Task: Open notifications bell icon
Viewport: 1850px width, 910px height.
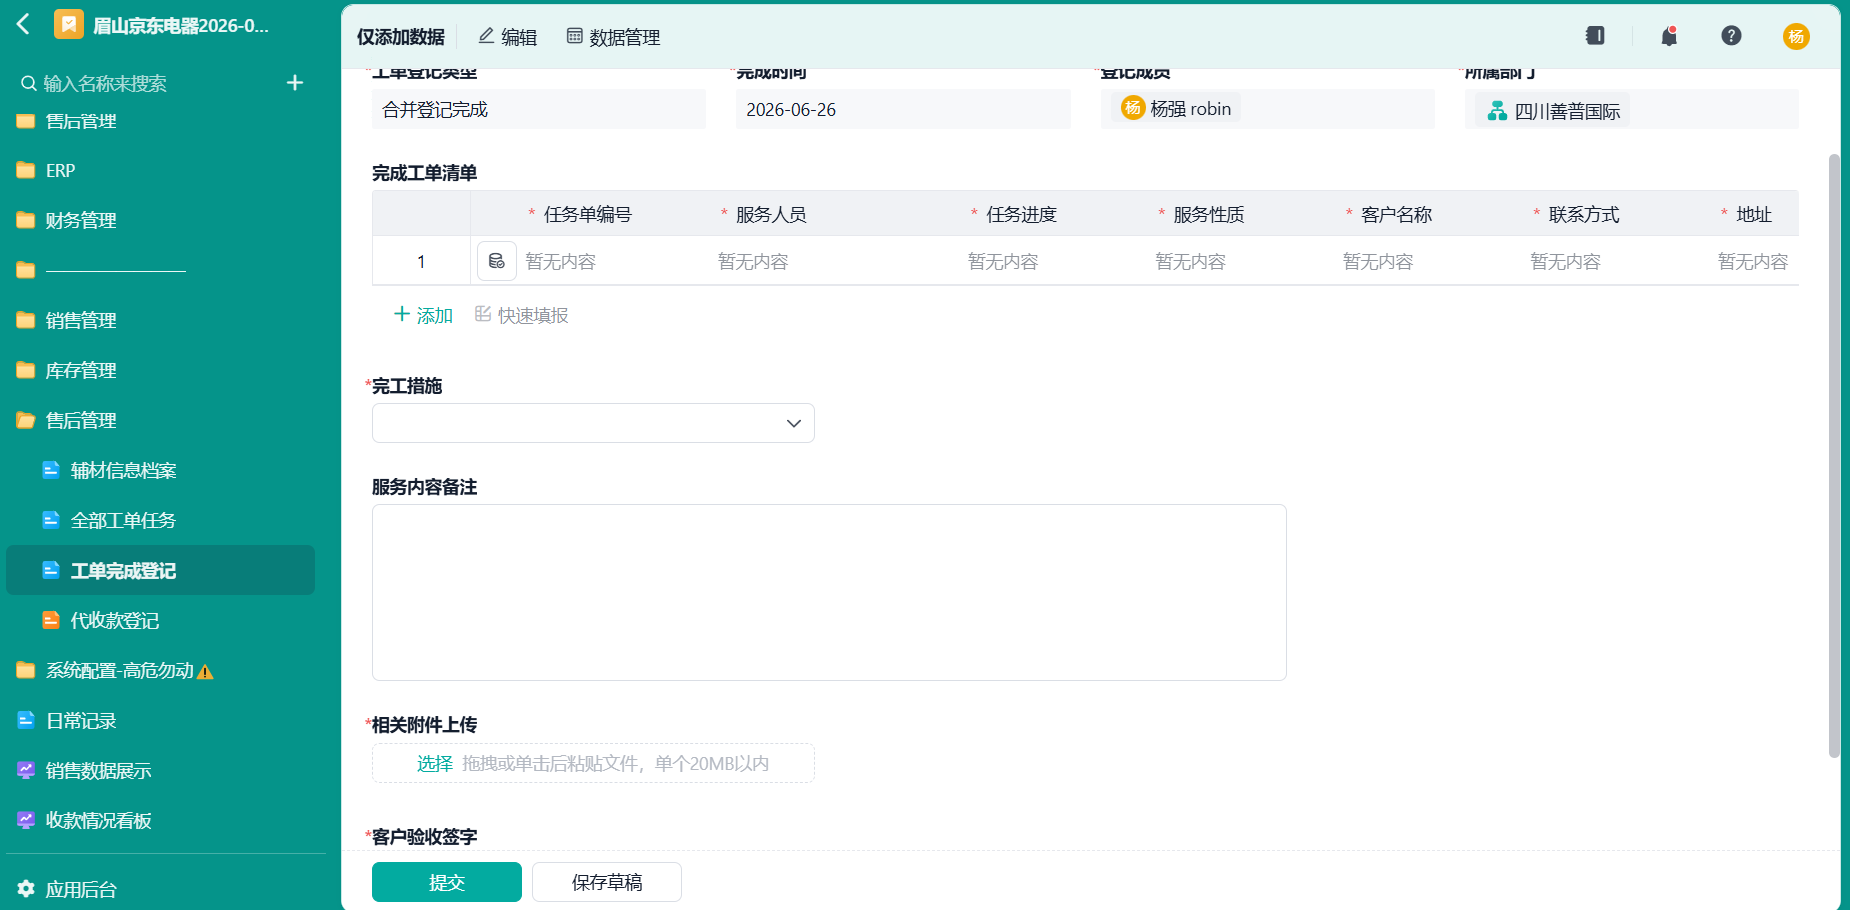Action: (x=1669, y=36)
